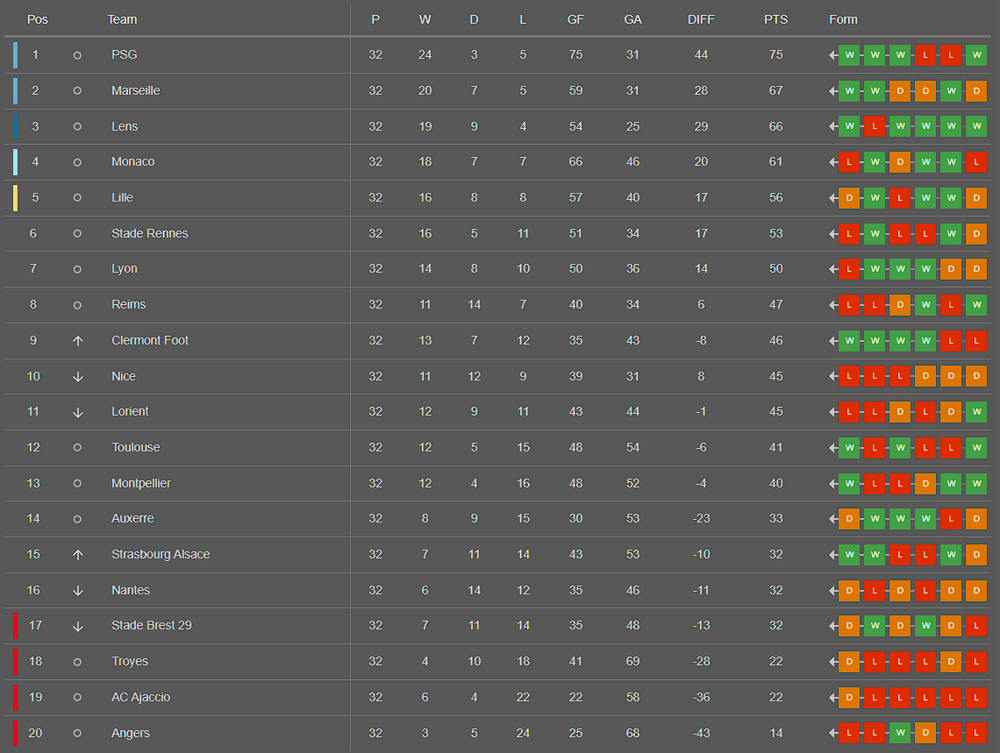1000x753 pixels.
Task: Click the up arrow beside Clermont Foot
Action: click(x=78, y=341)
